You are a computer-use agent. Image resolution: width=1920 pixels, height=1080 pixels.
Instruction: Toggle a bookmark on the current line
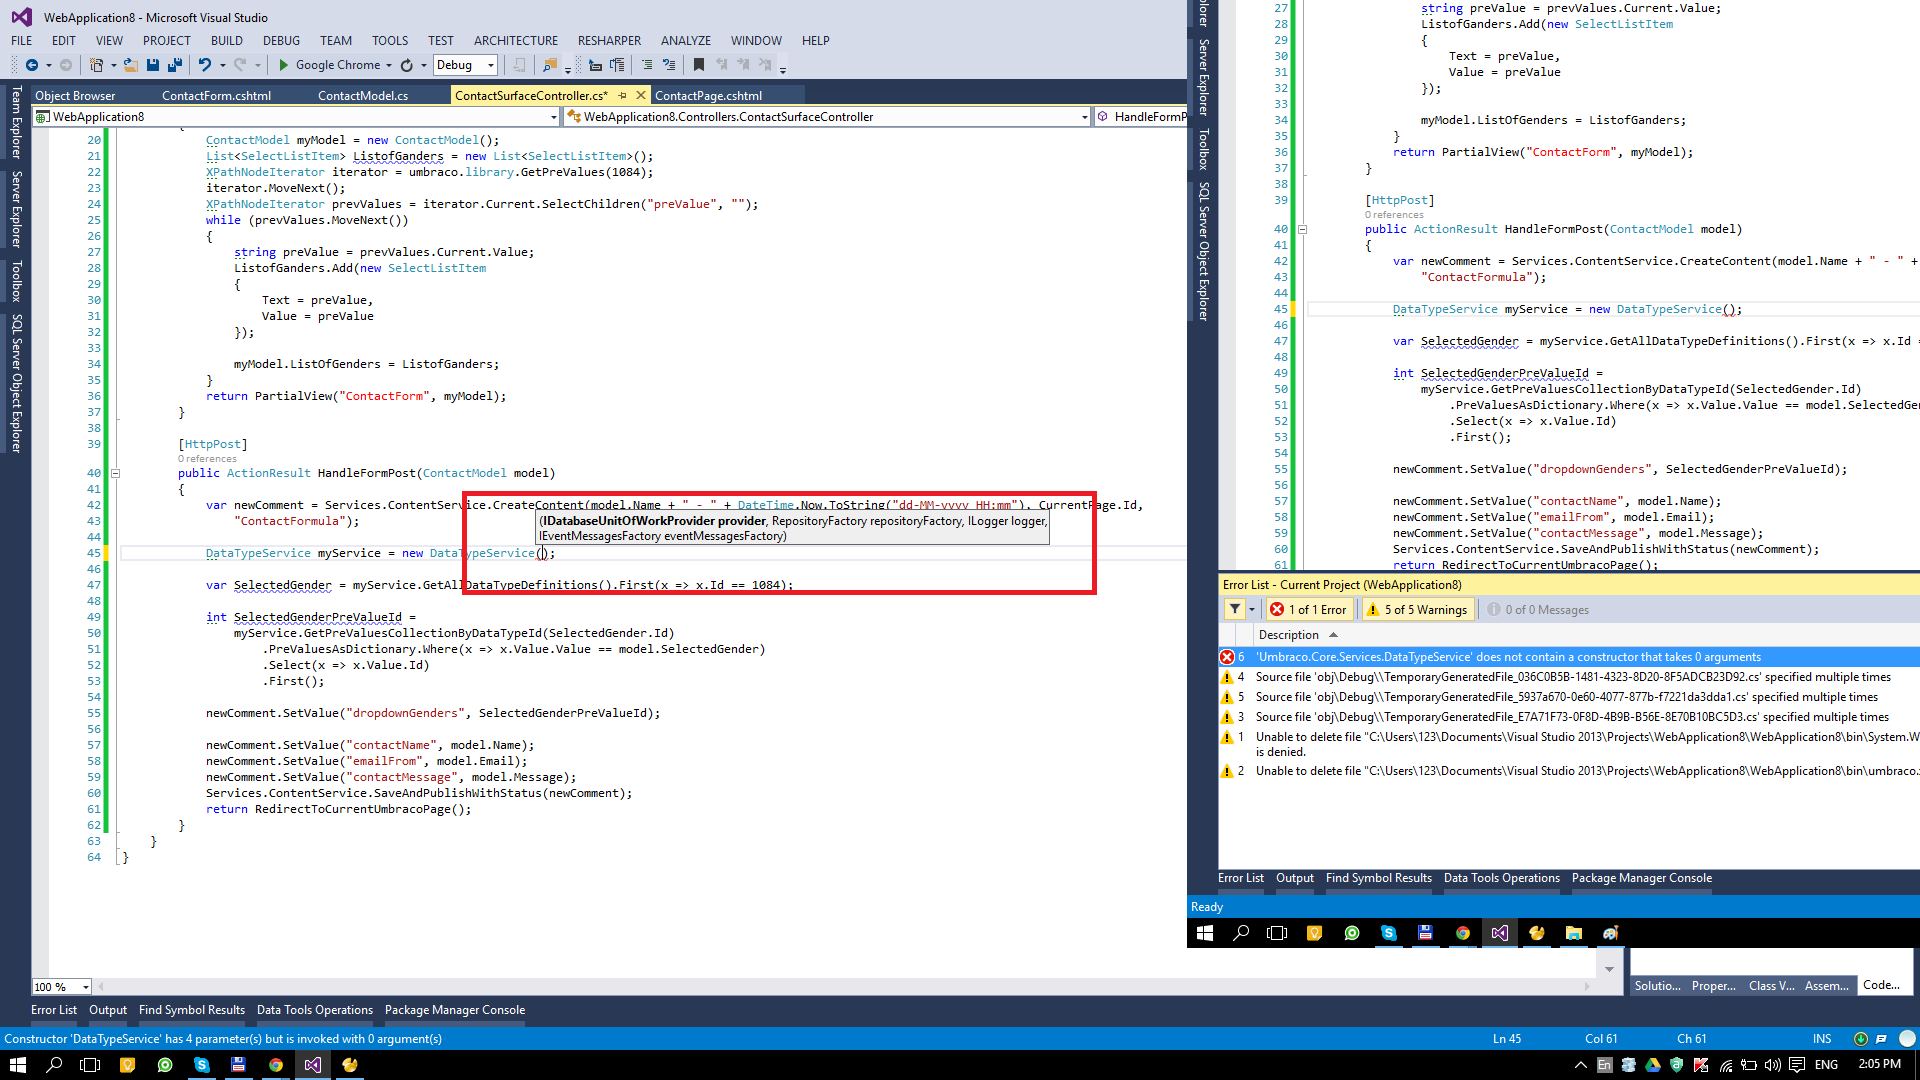pos(699,65)
